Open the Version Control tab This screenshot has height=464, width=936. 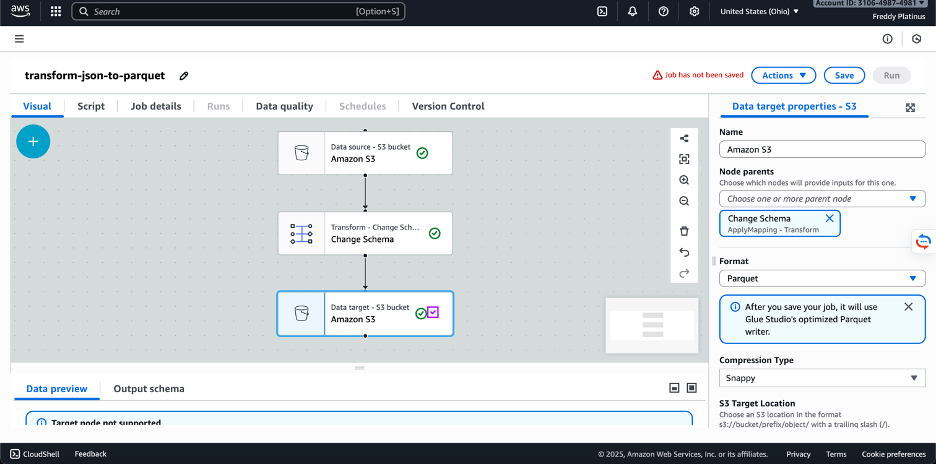pos(448,106)
